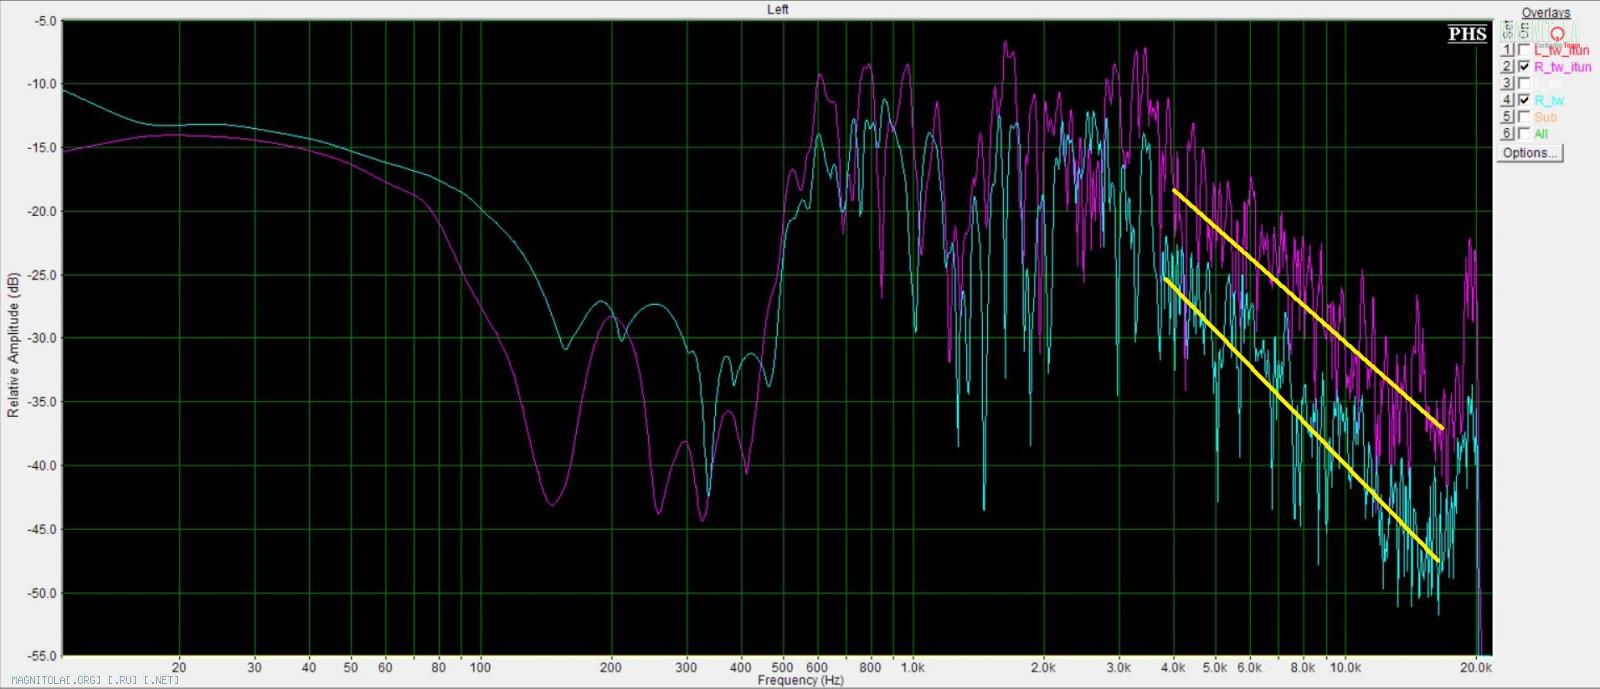Click the PHS phase indicator on graph
This screenshot has width=1600, height=689.
[x=1467, y=34]
